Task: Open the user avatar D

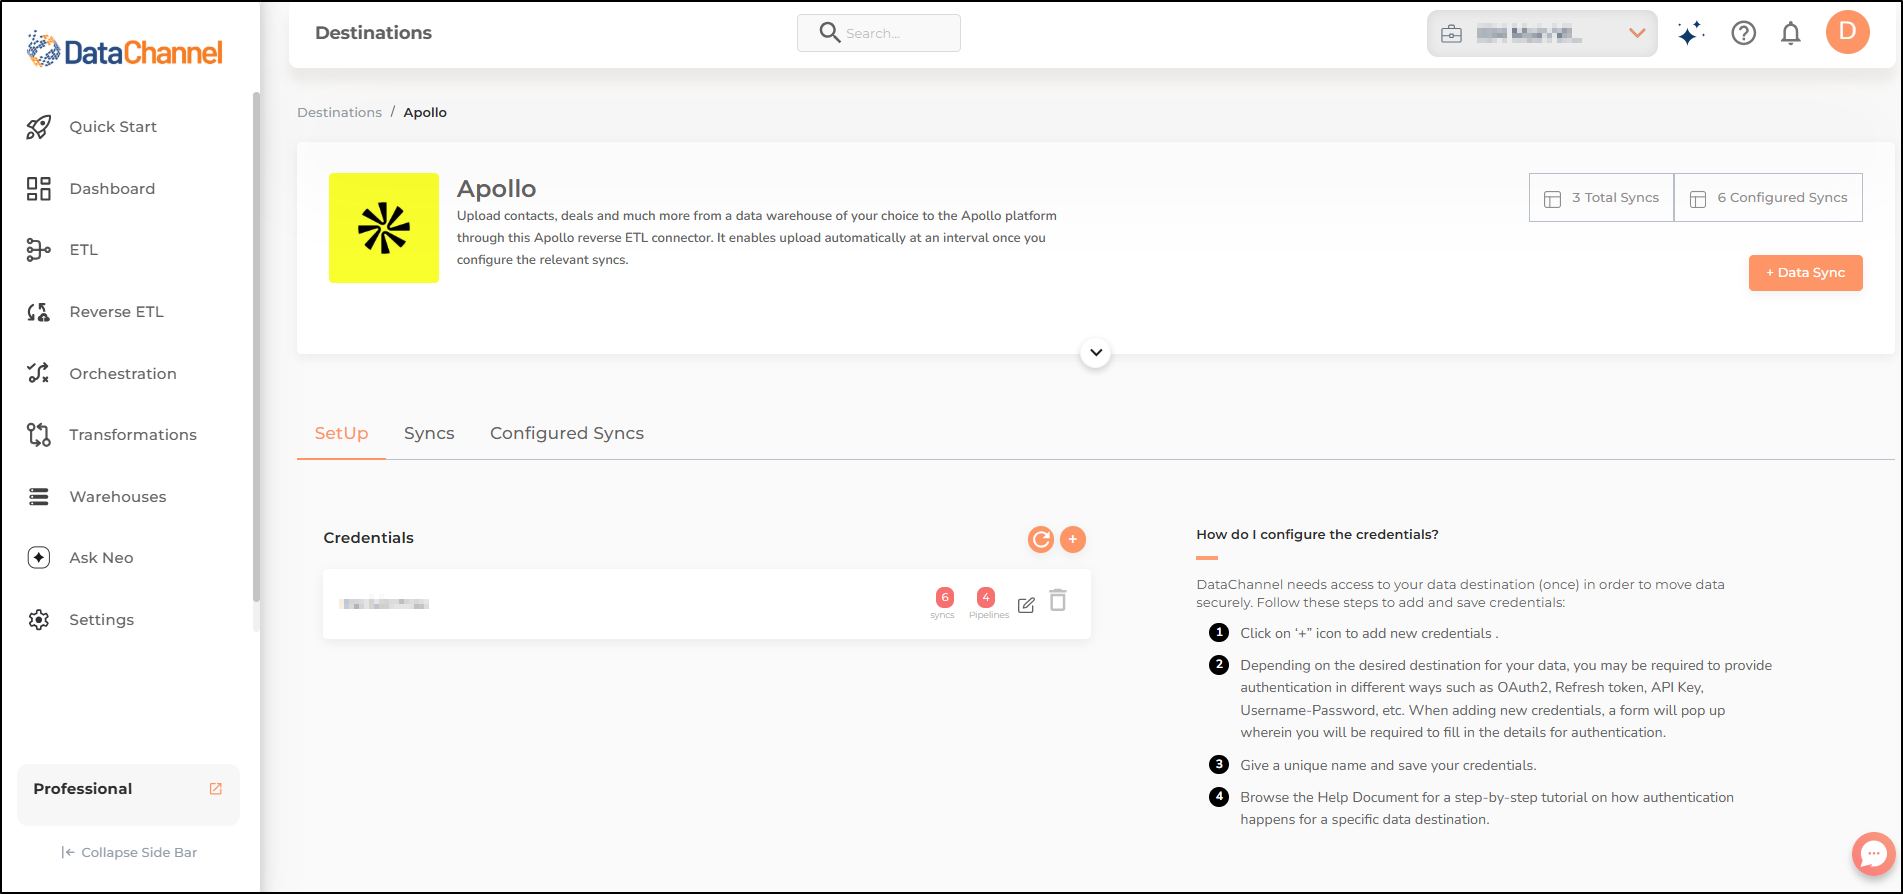Action: (1848, 32)
